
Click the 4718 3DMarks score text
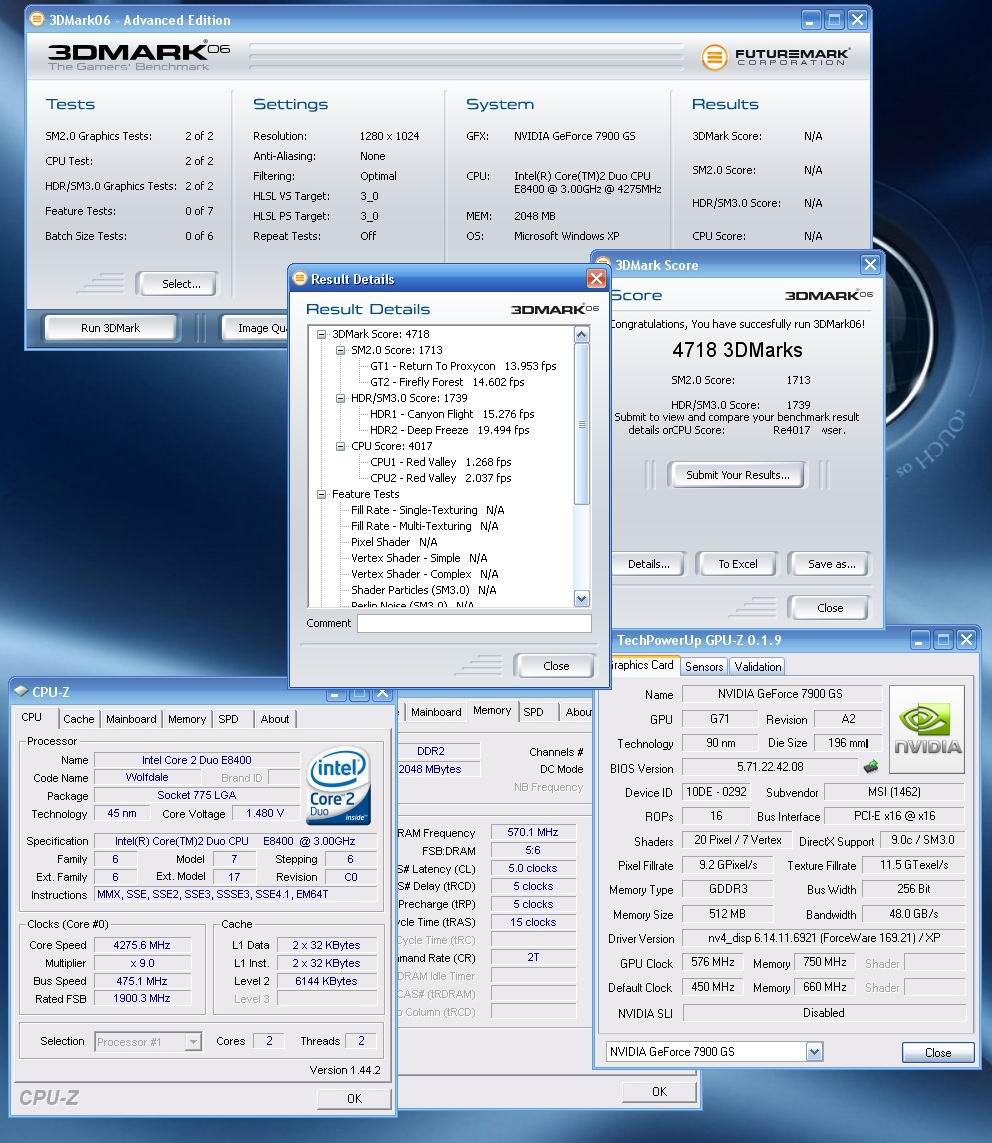(737, 350)
